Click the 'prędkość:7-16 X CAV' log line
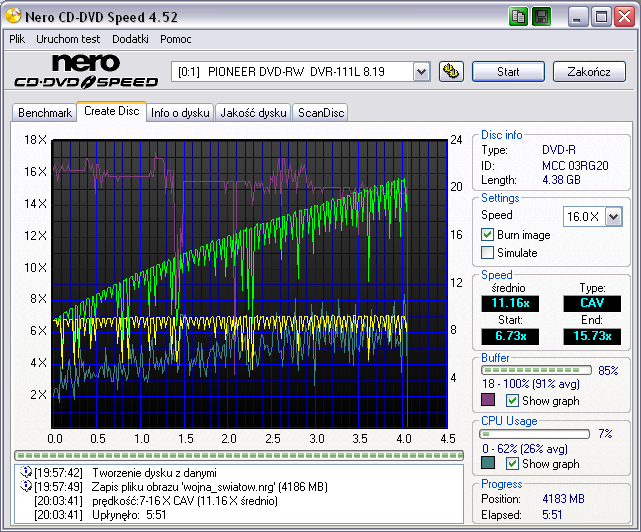This screenshot has width=641, height=532. (x=185, y=501)
